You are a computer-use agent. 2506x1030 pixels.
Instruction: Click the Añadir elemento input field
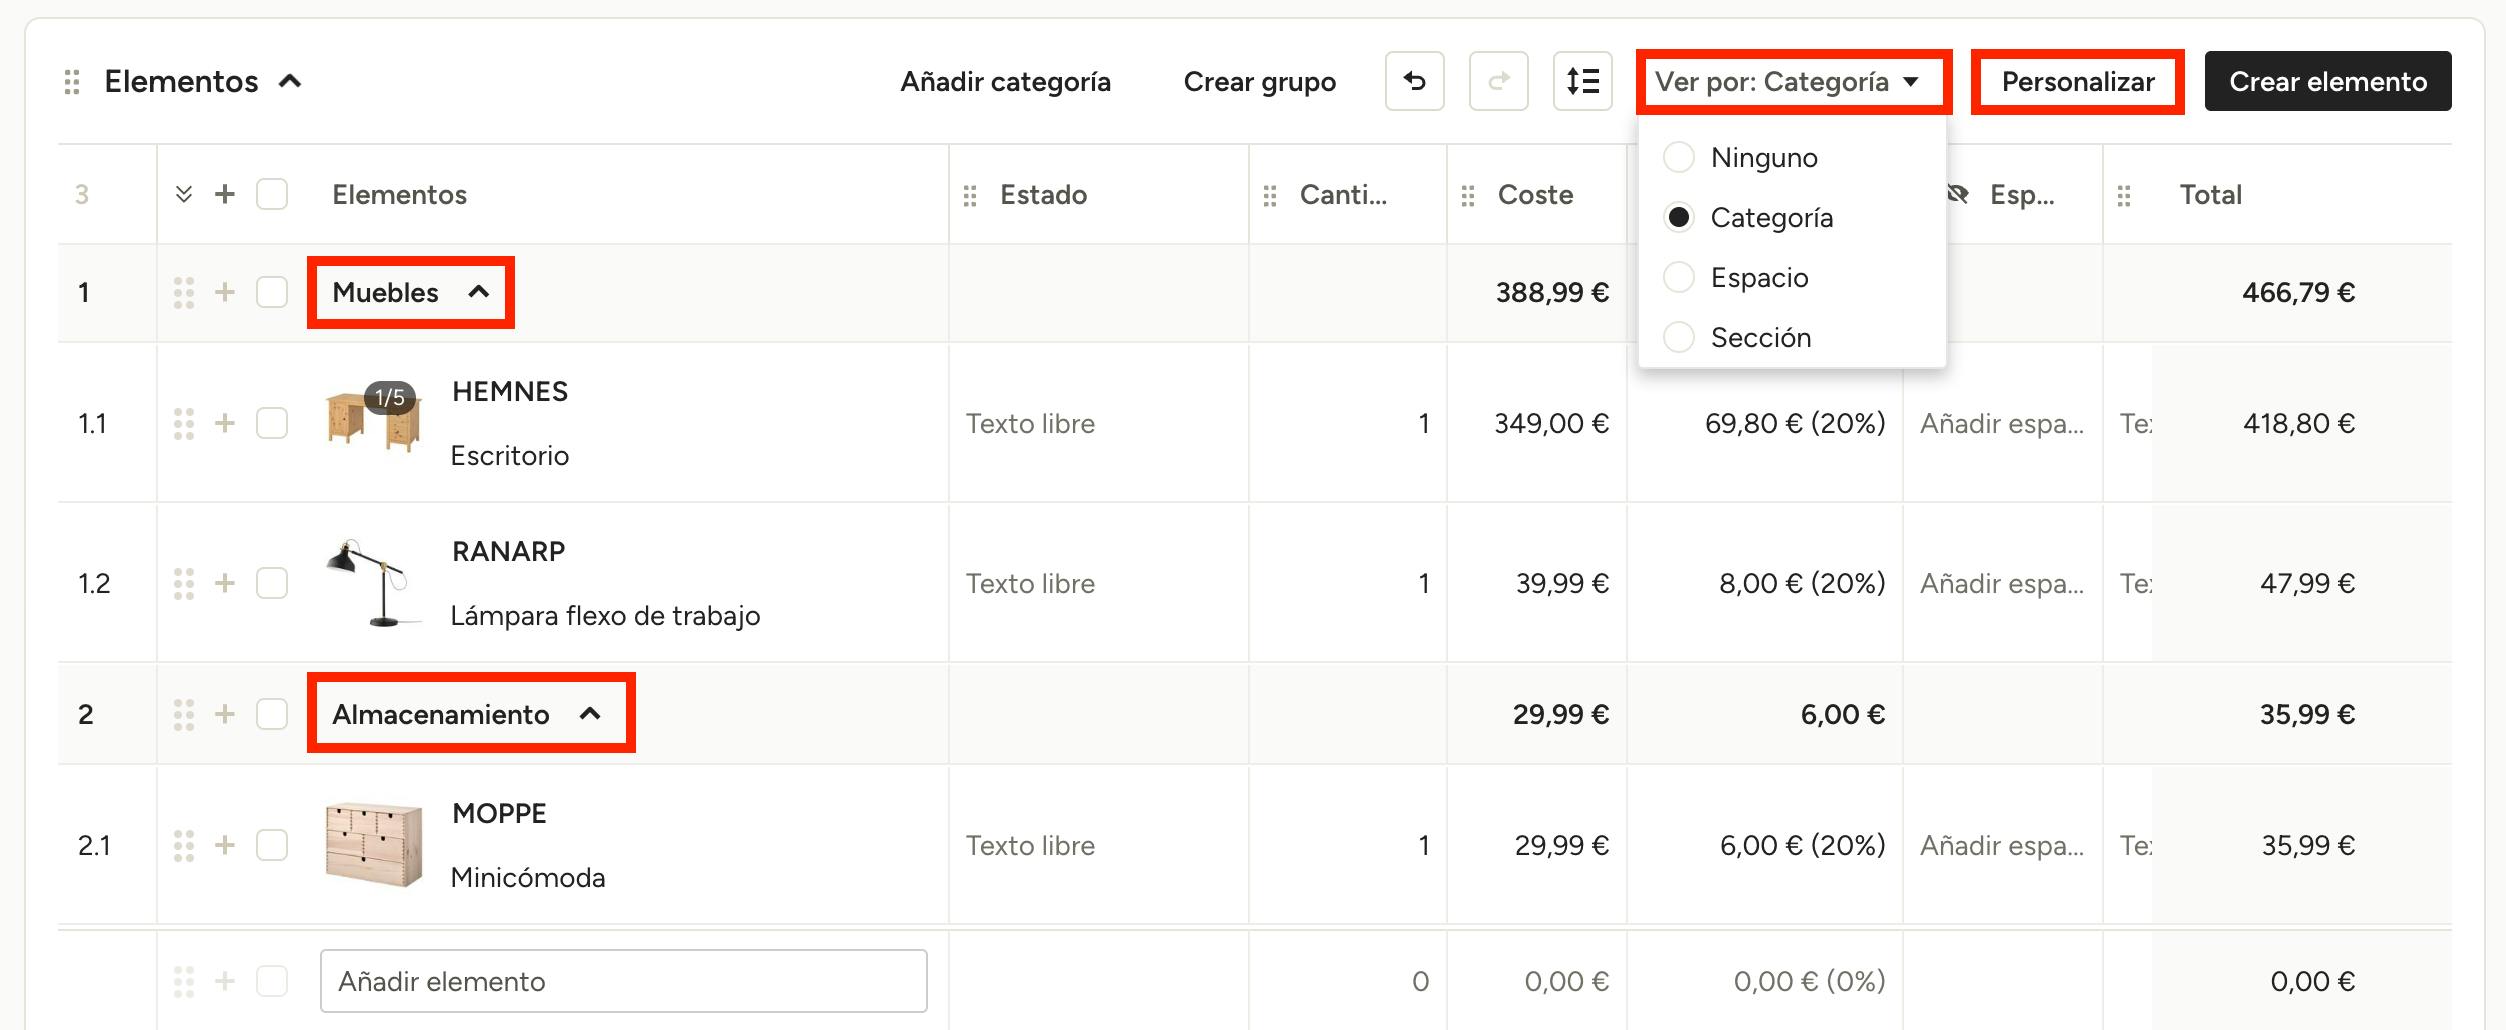(623, 981)
